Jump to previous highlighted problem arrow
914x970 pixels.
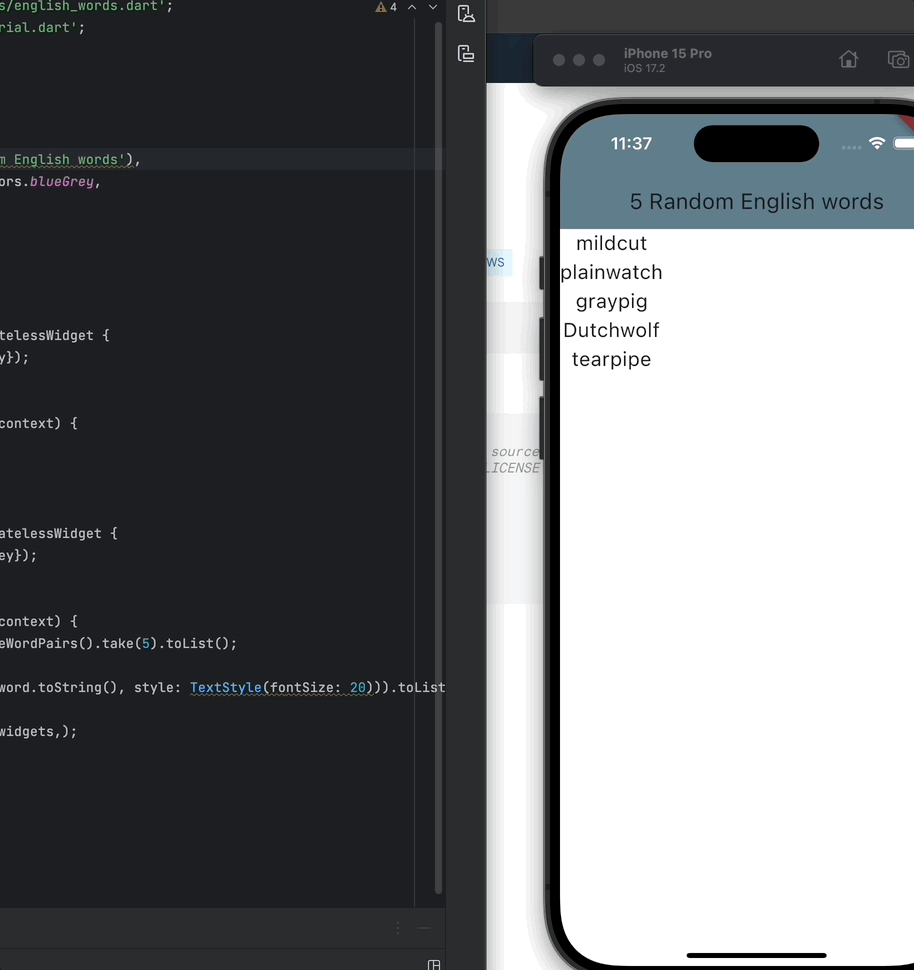point(412,7)
